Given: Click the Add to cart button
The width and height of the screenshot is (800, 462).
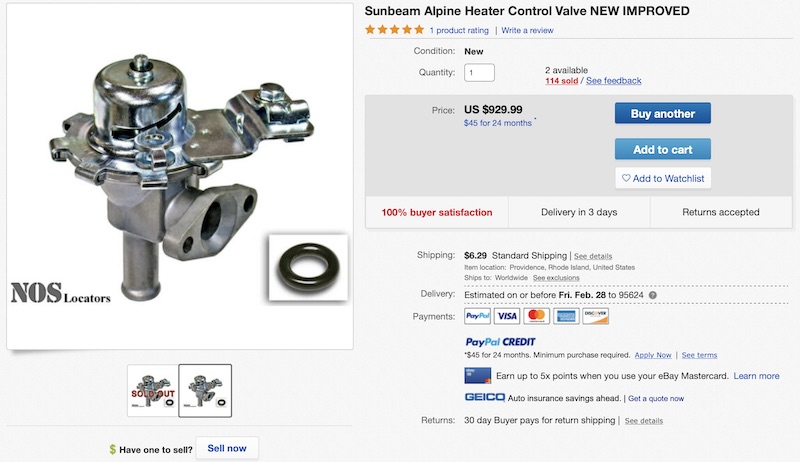Looking at the screenshot, I should coord(662,149).
